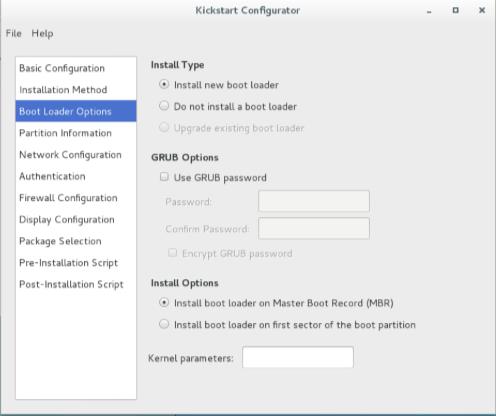Viewport: 496px width, 416px height.
Task: Select Boot Loader Options entry
Action: (x=76, y=111)
